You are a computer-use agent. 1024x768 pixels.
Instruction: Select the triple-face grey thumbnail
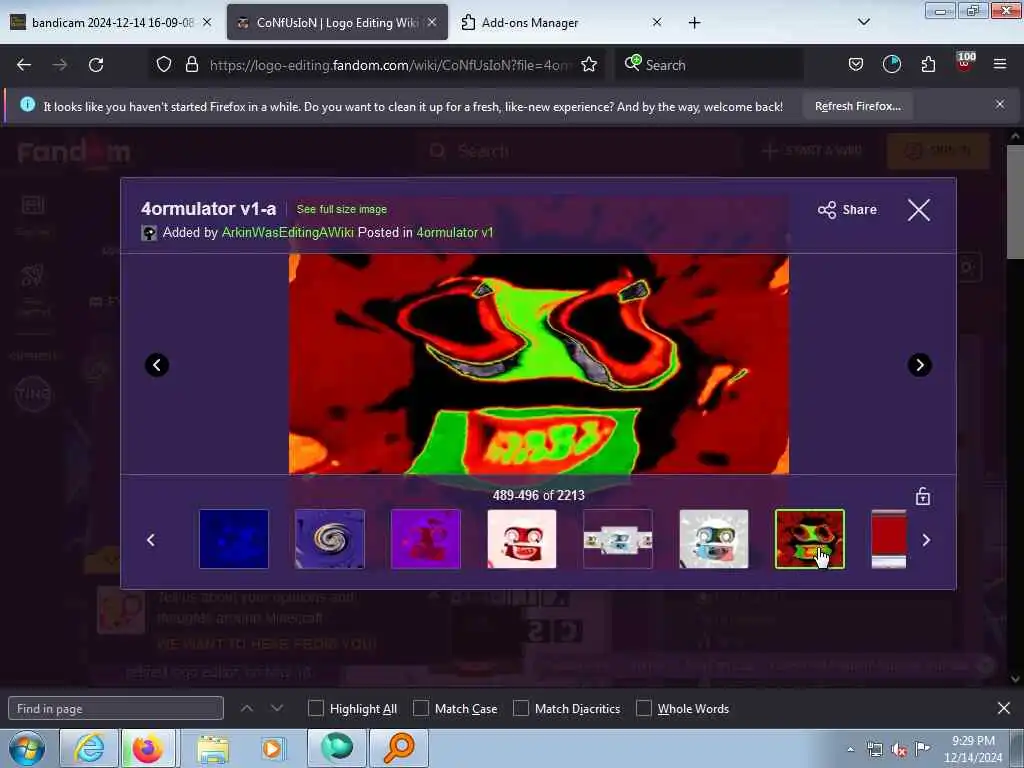click(x=618, y=539)
